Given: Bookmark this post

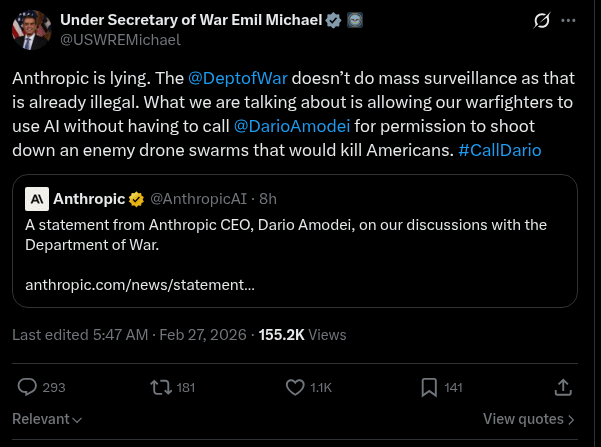Looking at the screenshot, I should (428, 387).
